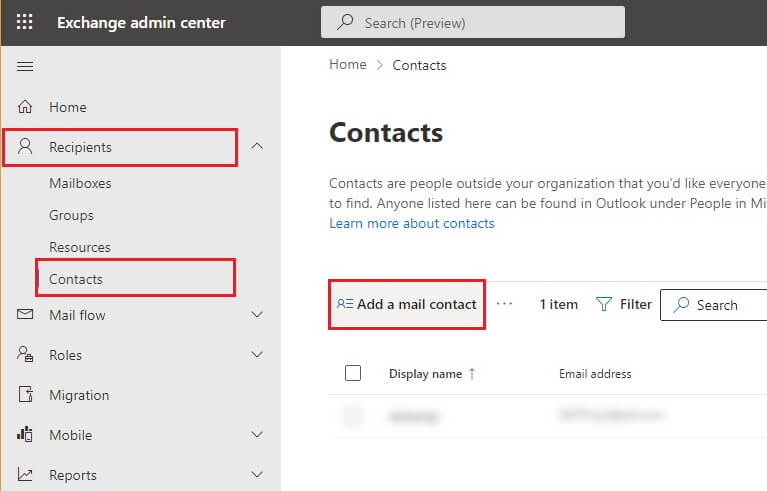The height and width of the screenshot is (491, 767).
Task: Sort by the Display name column header
Action: (426, 373)
